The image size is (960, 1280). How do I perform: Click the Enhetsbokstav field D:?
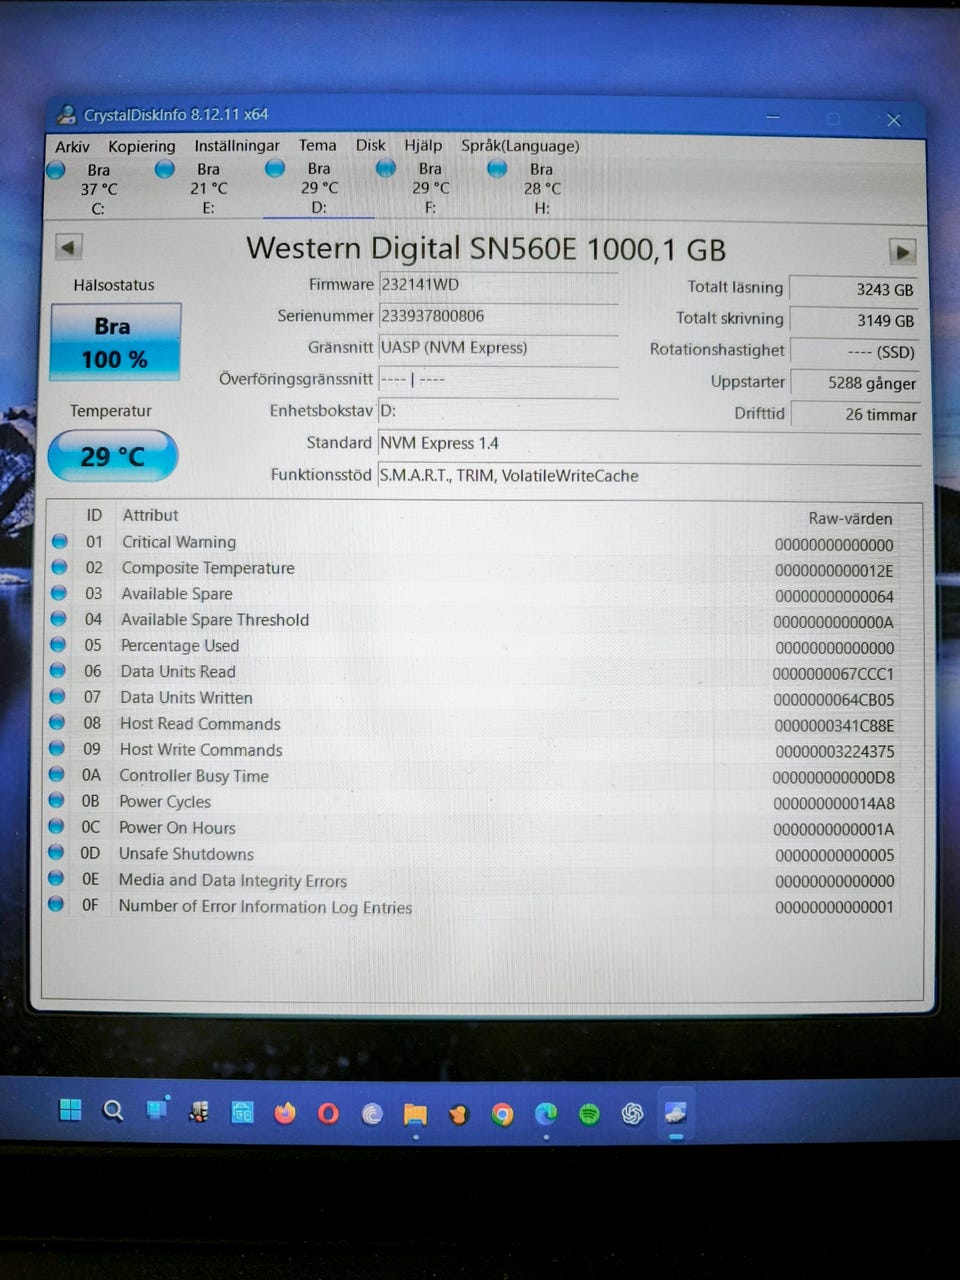click(498, 411)
